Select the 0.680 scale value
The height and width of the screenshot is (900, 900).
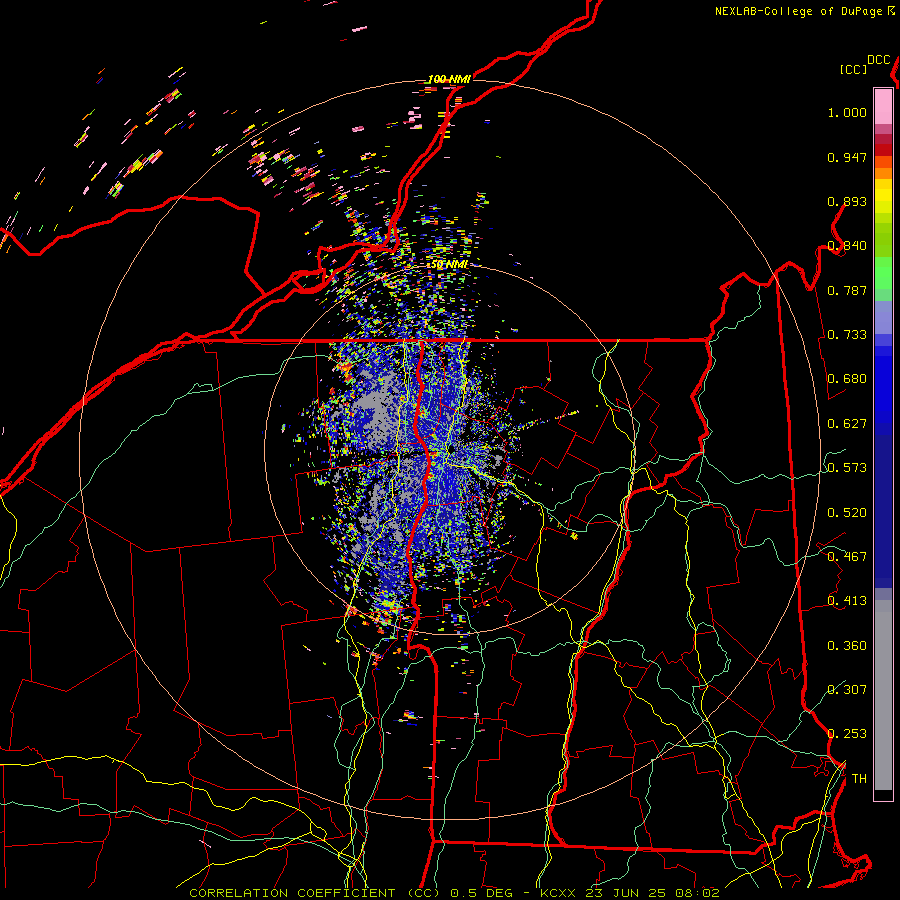click(x=847, y=379)
